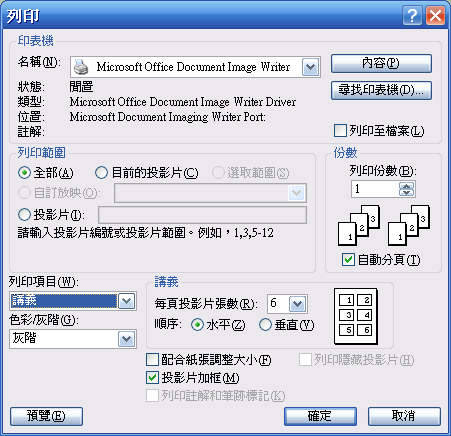The width and height of the screenshot is (451, 436).
Task: Click 取消 to cancel
Action: [x=404, y=416]
